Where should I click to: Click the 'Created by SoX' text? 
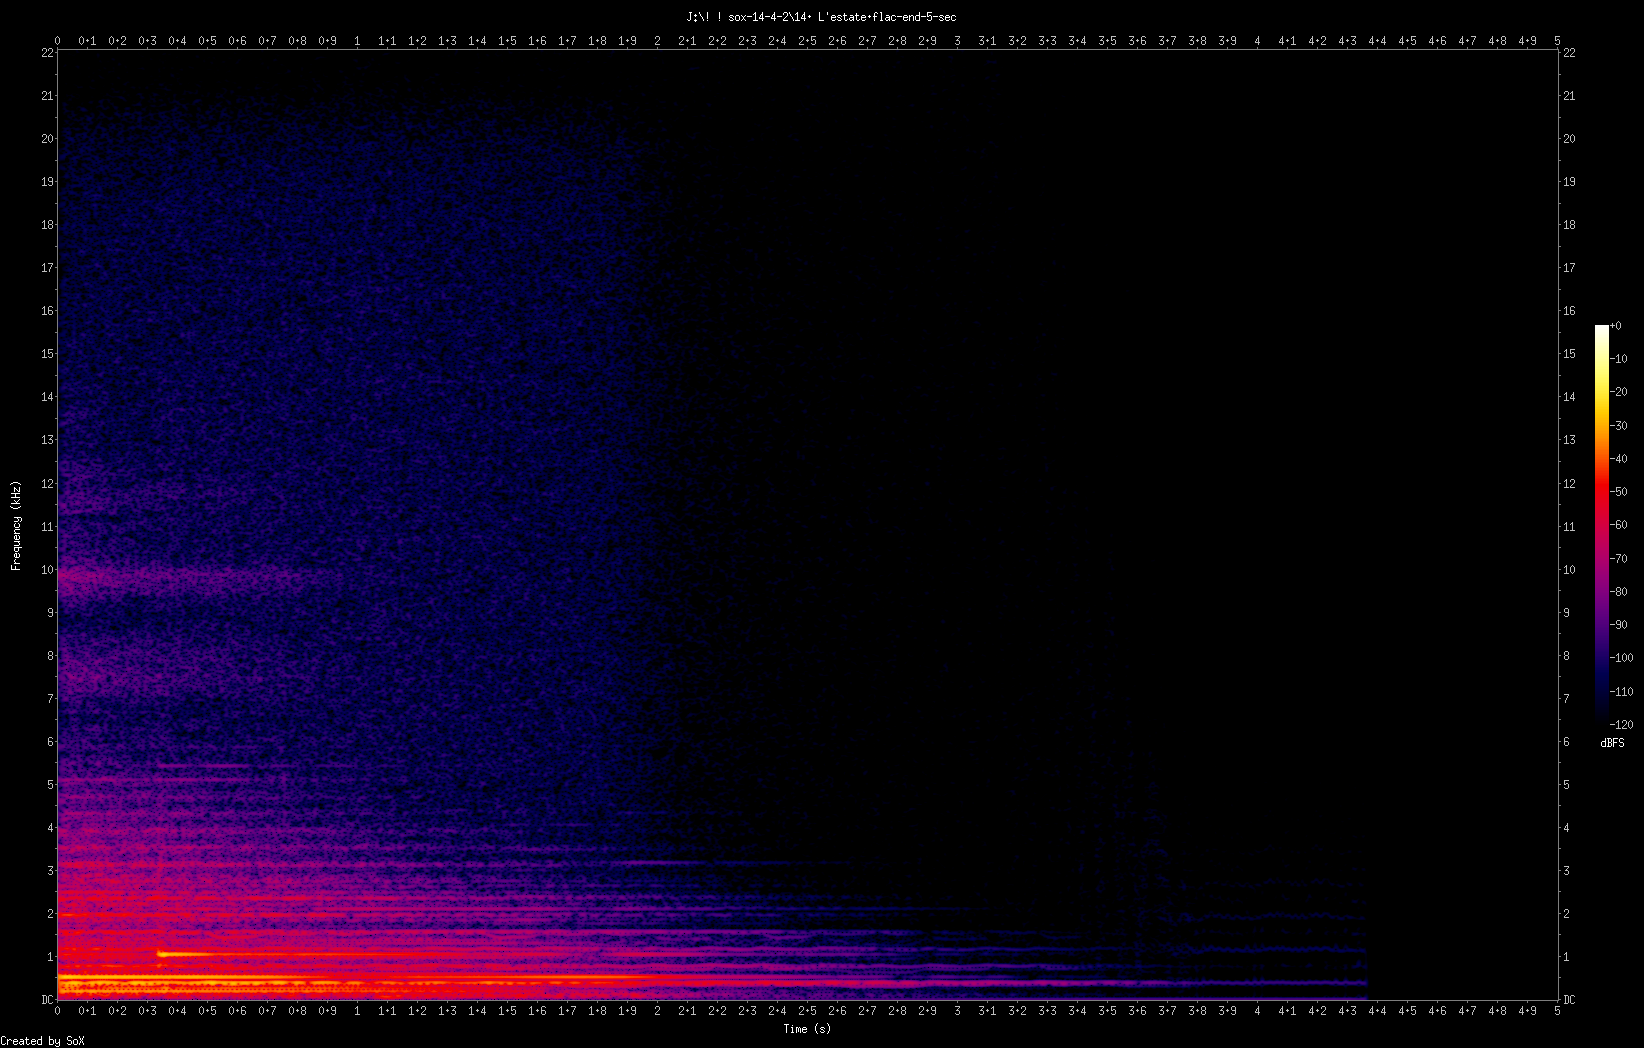tap(42, 1041)
